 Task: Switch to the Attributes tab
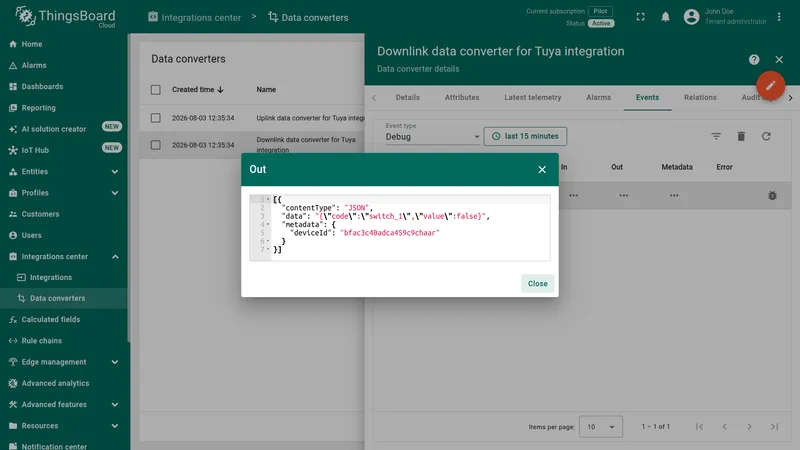click(x=462, y=97)
